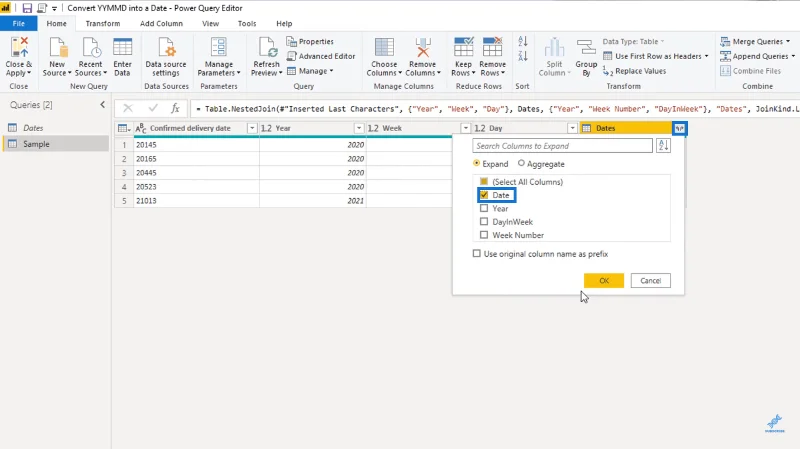This screenshot has height=449, width=800.
Task: Click the Manage Parameters icon
Action: point(218,47)
